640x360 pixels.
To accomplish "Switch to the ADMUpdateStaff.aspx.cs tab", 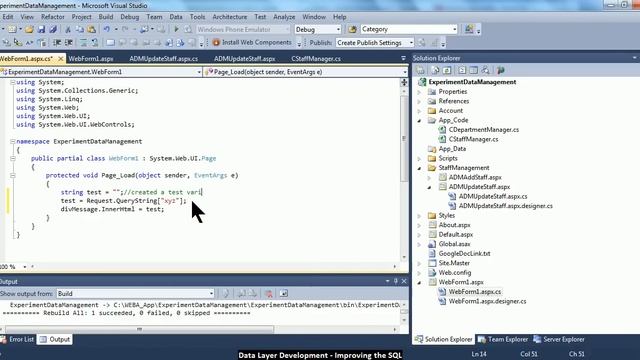I will click(164, 59).
